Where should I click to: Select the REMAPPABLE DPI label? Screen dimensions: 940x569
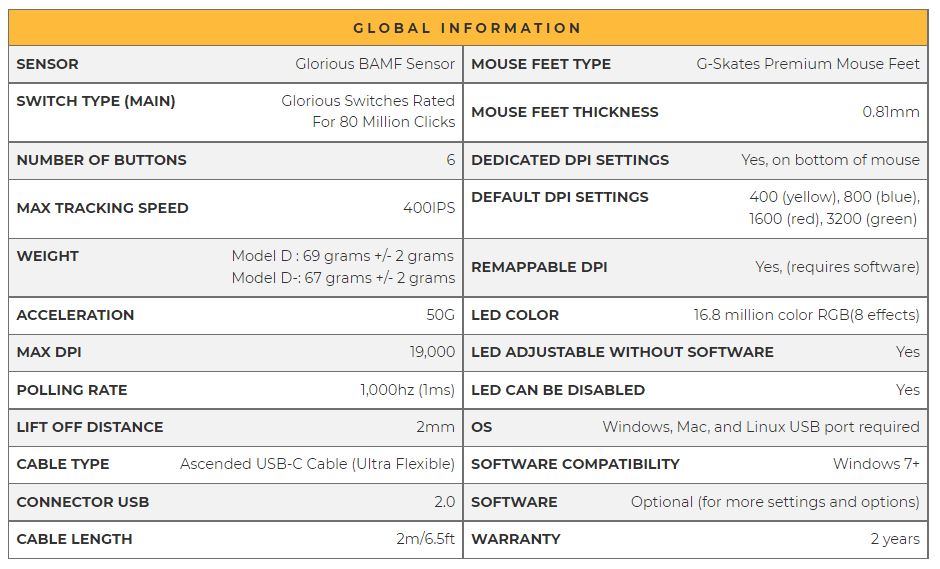(539, 267)
